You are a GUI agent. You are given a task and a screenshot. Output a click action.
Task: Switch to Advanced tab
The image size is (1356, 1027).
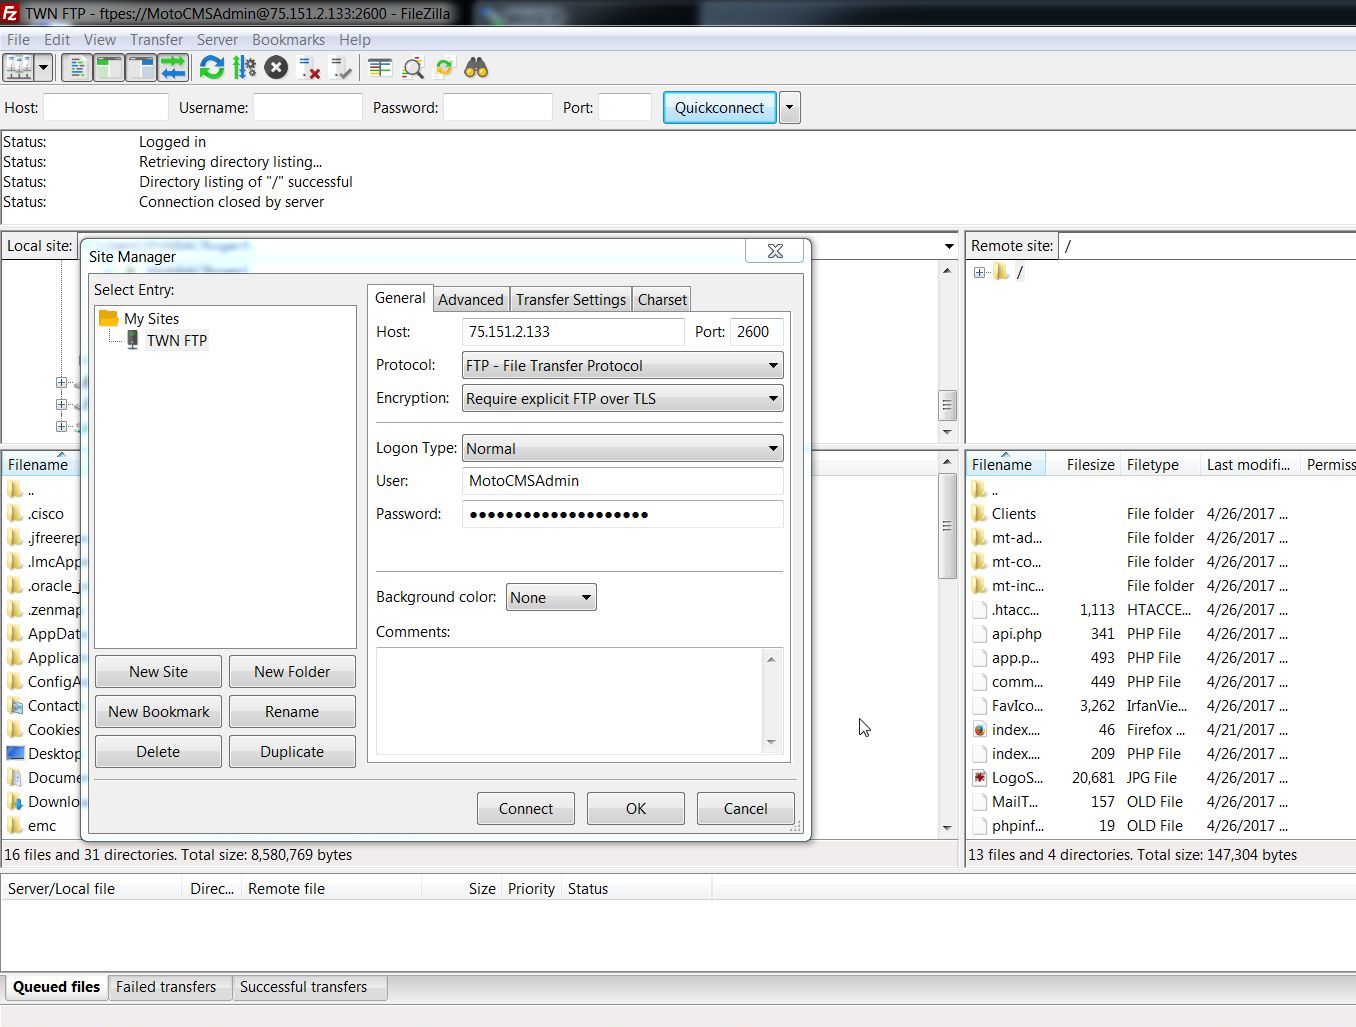pos(470,300)
